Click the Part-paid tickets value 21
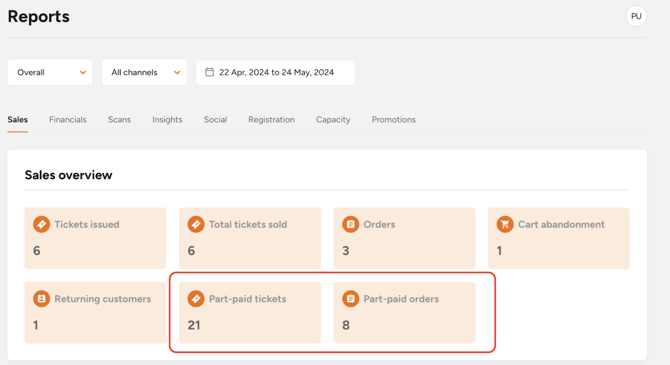670x365 pixels. pos(194,325)
